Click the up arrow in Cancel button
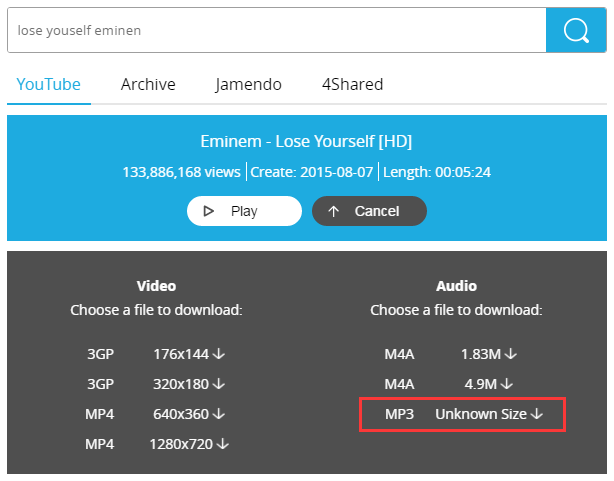This screenshot has width=614, height=481. [333, 212]
